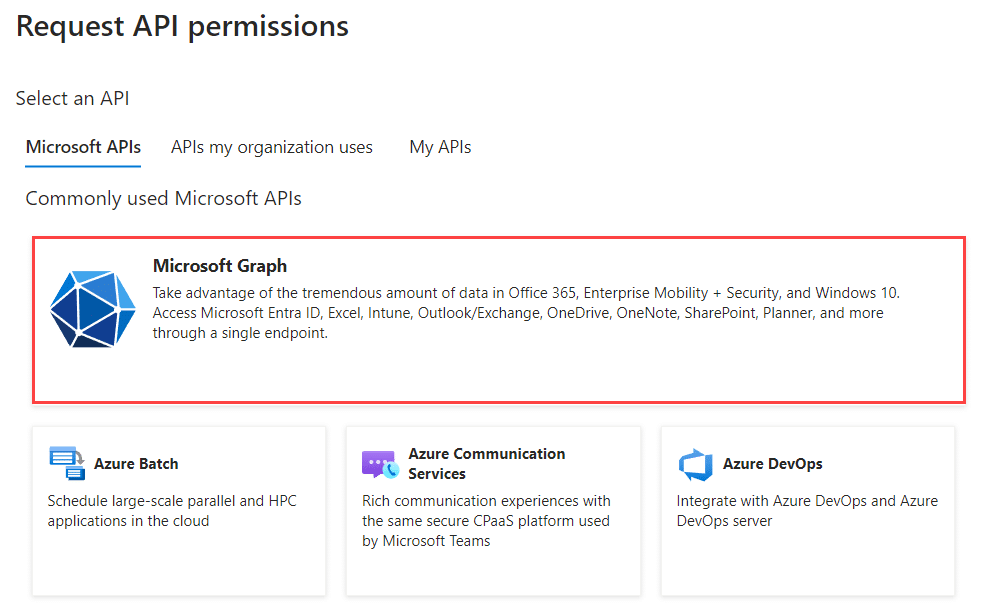Click the Azure Batch description about HPC applications
The width and height of the screenshot is (993, 603).
pyautogui.click(x=172, y=511)
